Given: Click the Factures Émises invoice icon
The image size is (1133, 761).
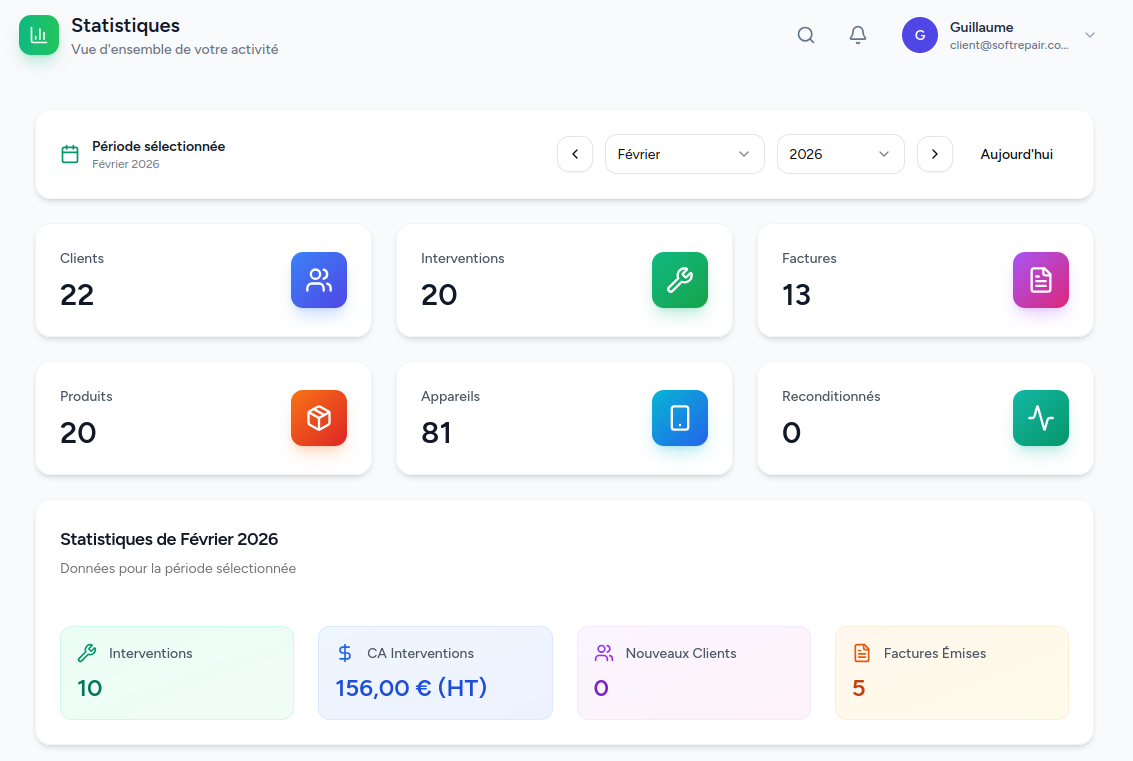Looking at the screenshot, I should (x=861, y=653).
